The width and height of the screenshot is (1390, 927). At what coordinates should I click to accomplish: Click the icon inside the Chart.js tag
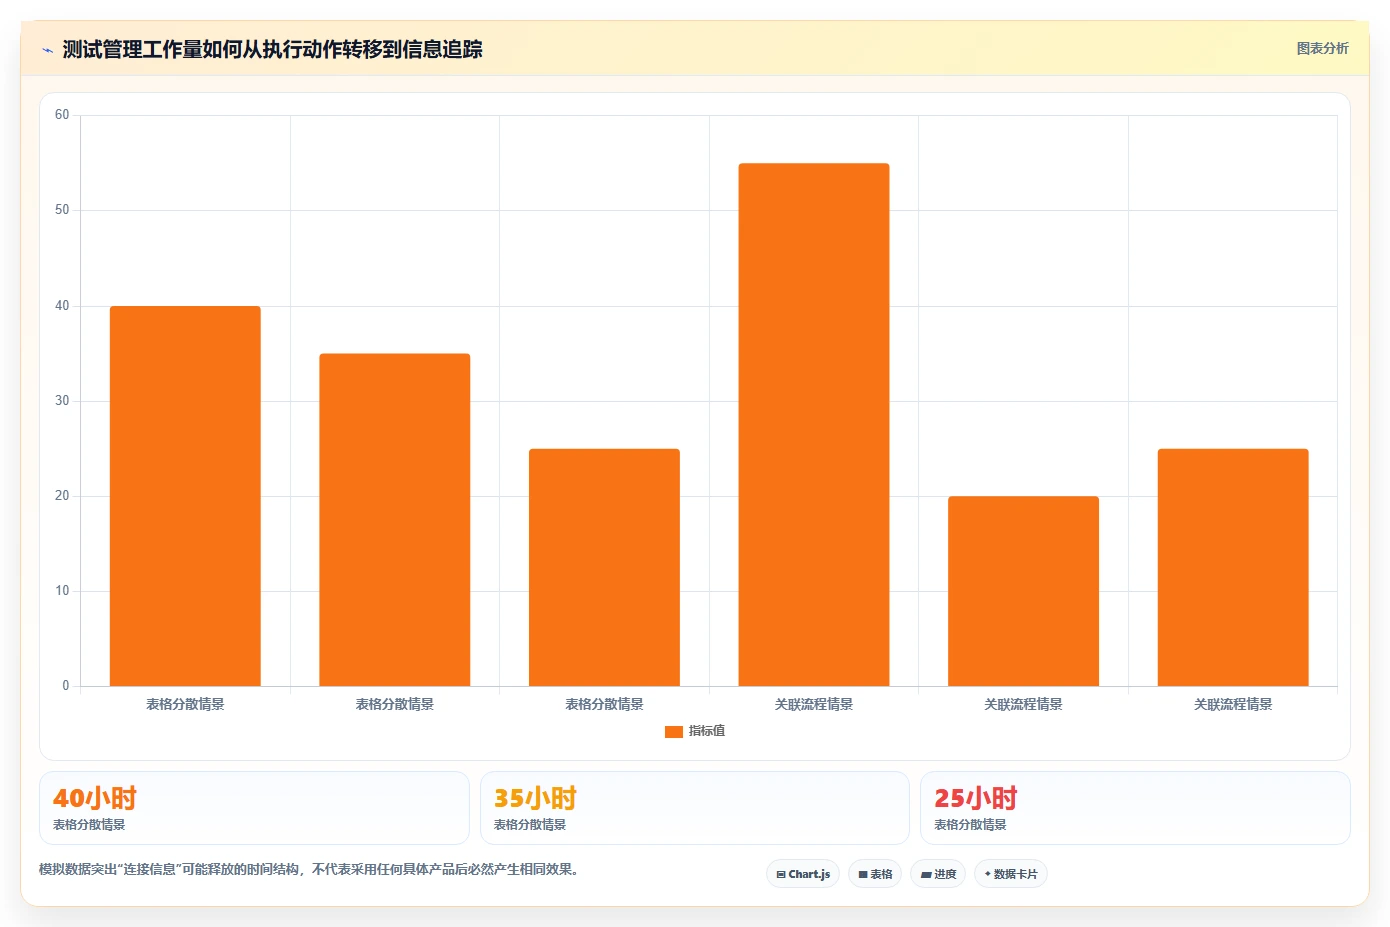781,875
